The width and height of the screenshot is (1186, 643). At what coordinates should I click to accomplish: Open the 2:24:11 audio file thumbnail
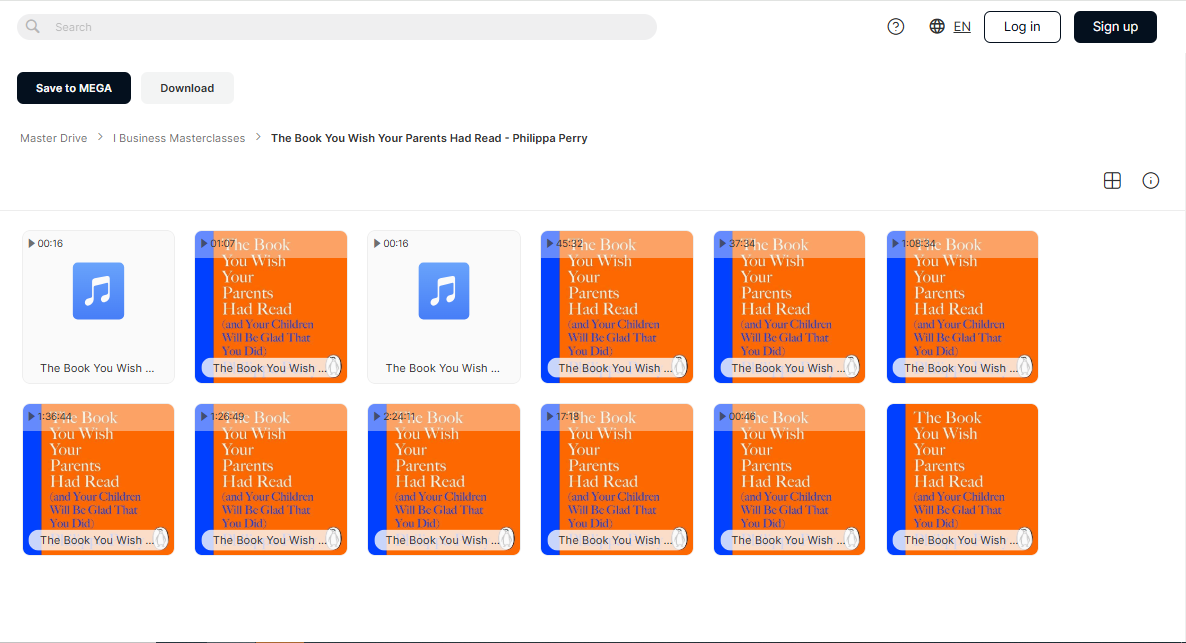(444, 479)
